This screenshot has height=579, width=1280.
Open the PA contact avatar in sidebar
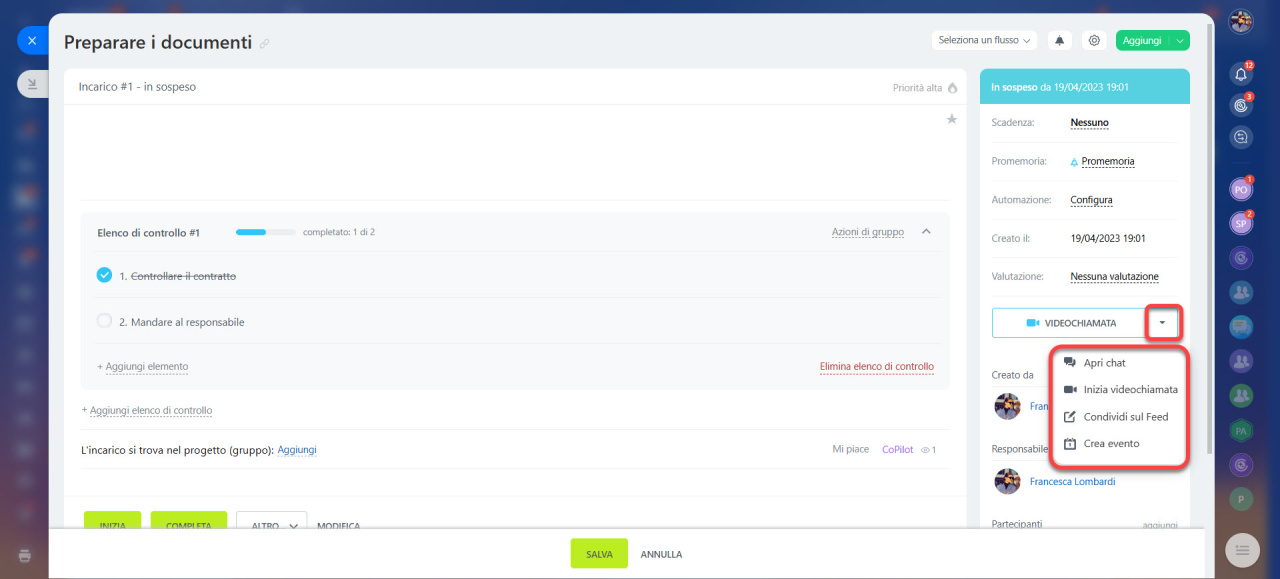pyautogui.click(x=1241, y=431)
